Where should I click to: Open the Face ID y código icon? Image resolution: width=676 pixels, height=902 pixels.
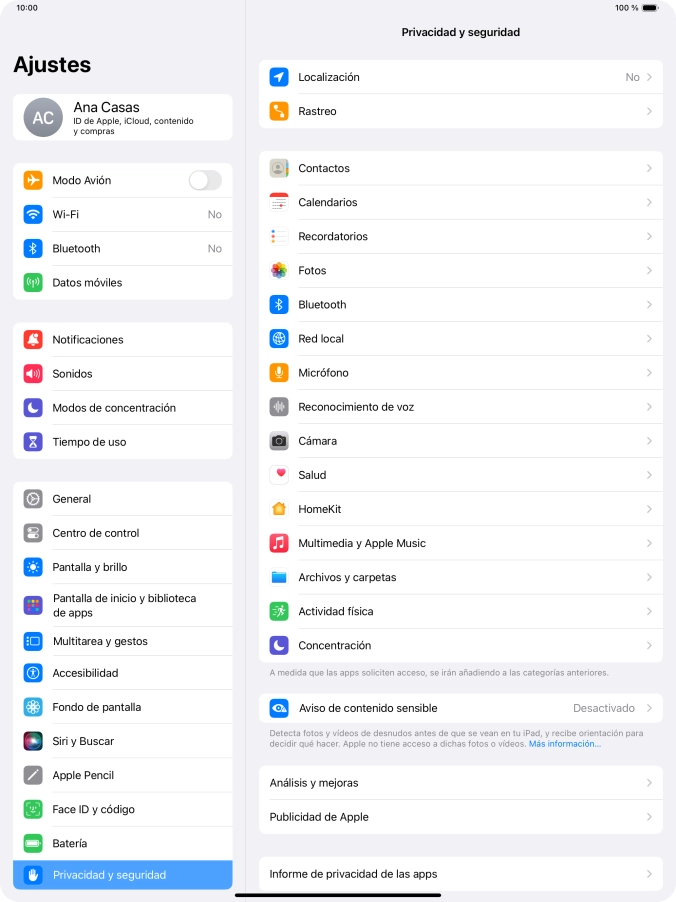[33, 809]
